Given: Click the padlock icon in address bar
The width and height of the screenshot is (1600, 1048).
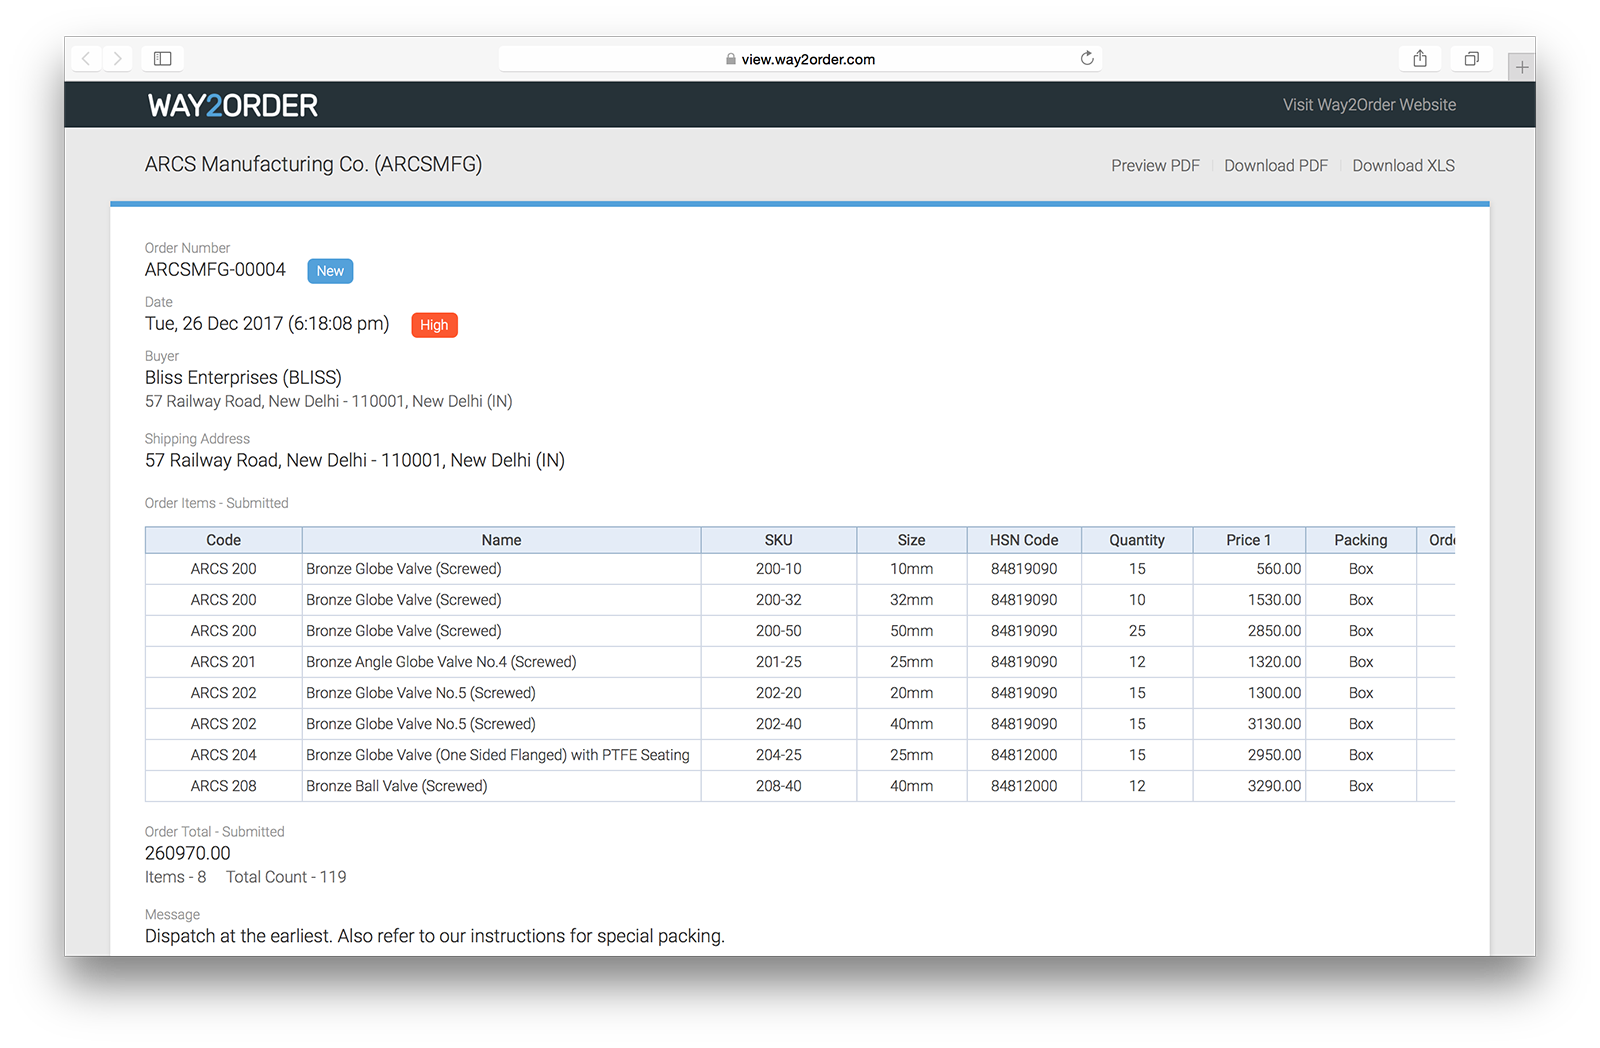Looking at the screenshot, I should (731, 59).
